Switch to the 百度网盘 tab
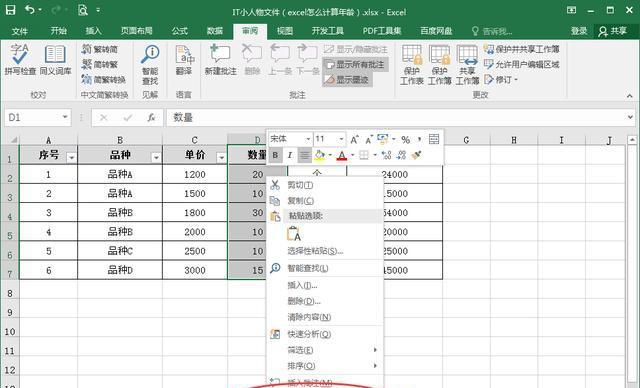Screen dimensions: 640x388 [436, 31]
